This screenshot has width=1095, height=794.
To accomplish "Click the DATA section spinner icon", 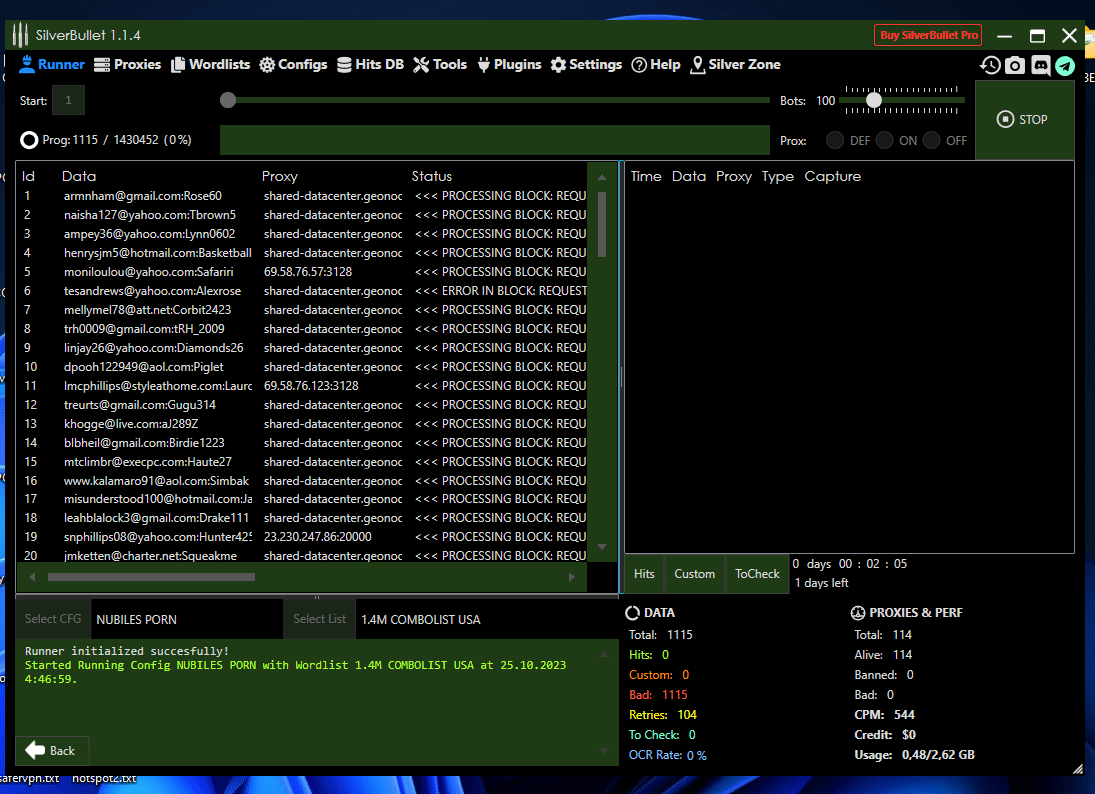I will (x=632, y=613).
